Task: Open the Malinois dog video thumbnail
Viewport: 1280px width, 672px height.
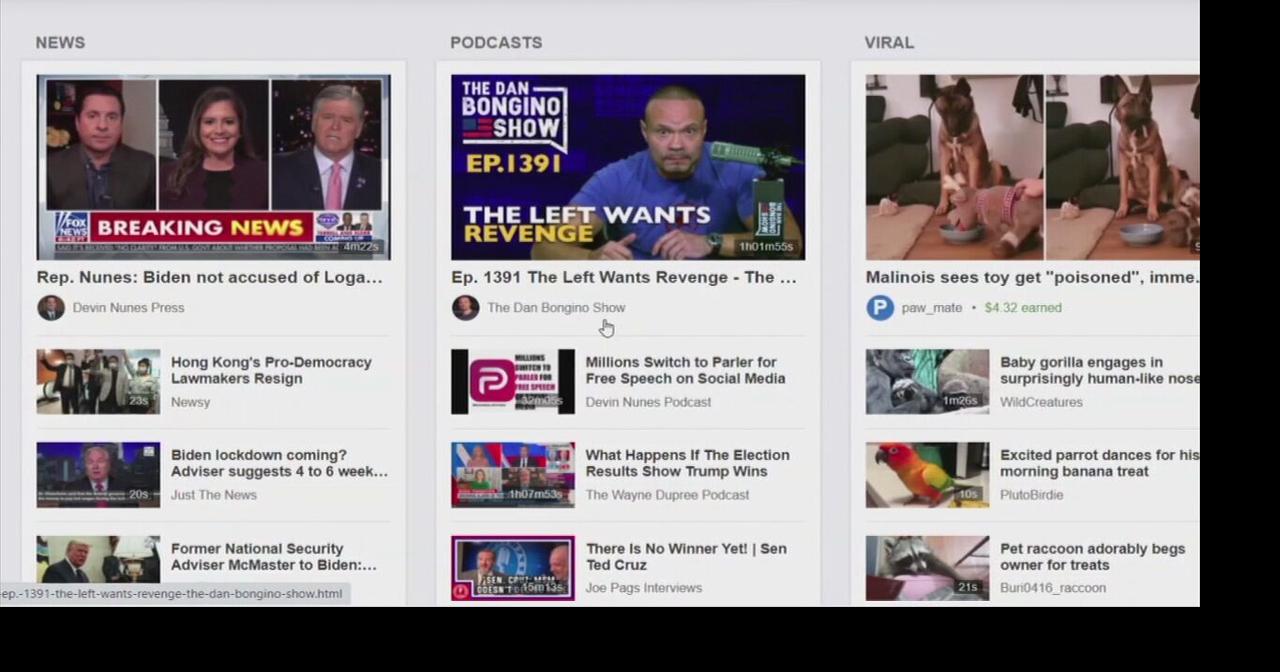Action: (1033, 167)
